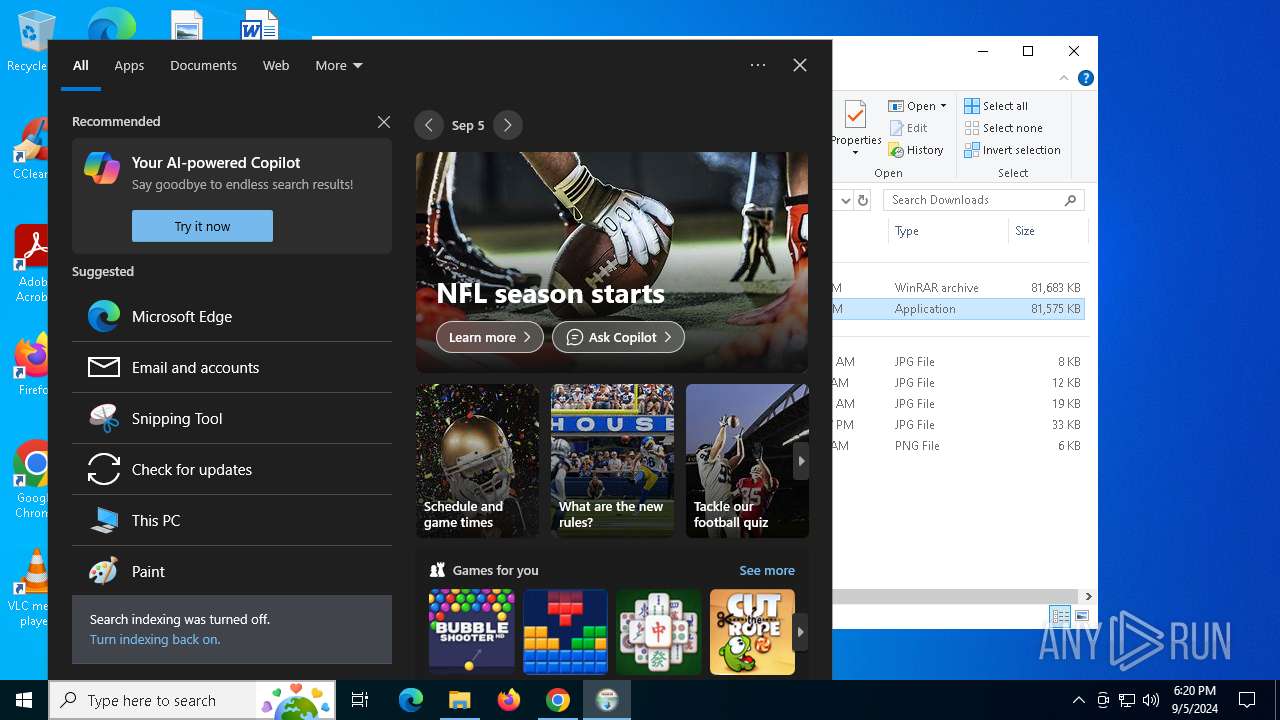The image size is (1280, 720).
Task: Open volume control in system tray
Action: click(1150, 700)
